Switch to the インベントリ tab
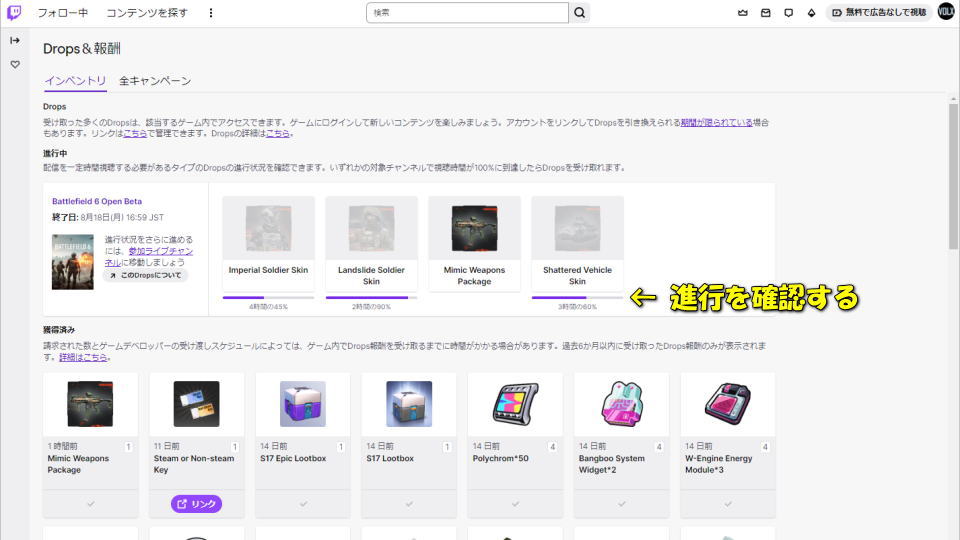This screenshot has width=960, height=540. point(75,81)
